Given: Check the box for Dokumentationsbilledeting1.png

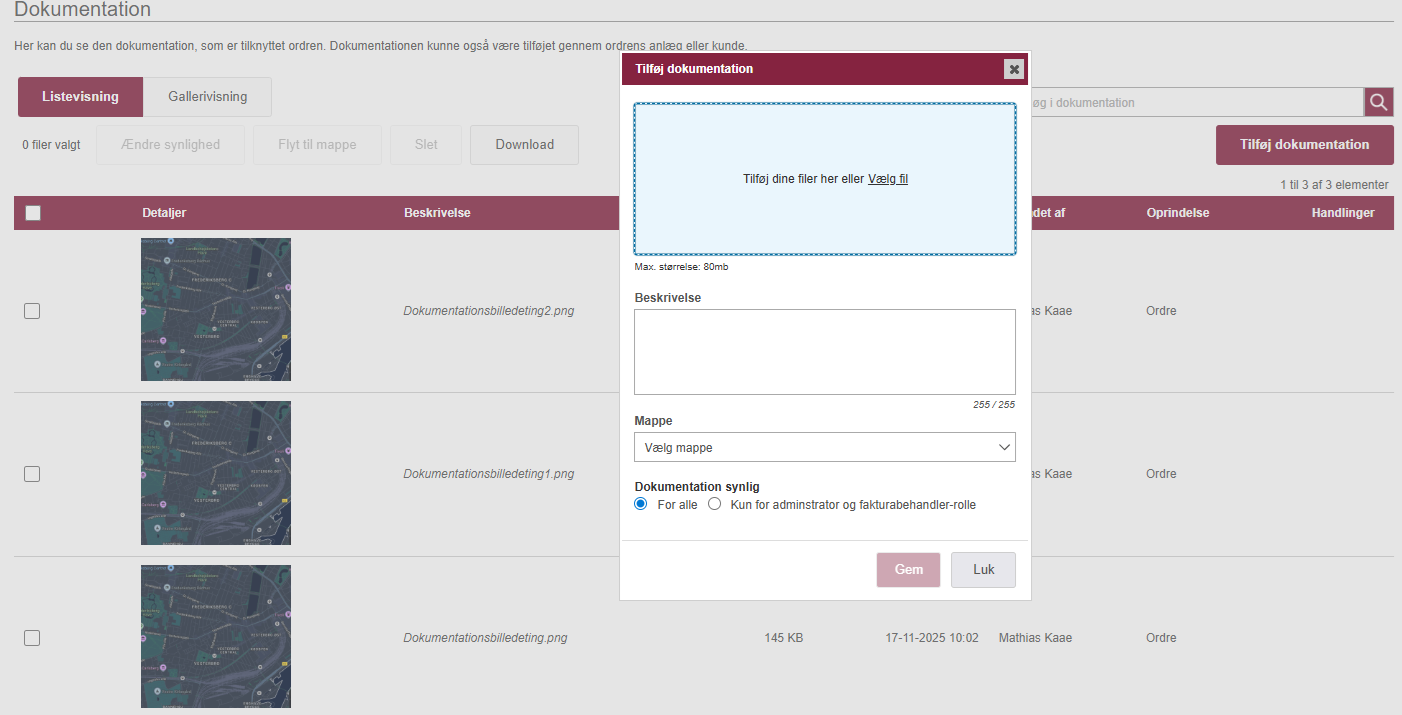Looking at the screenshot, I should point(32,474).
